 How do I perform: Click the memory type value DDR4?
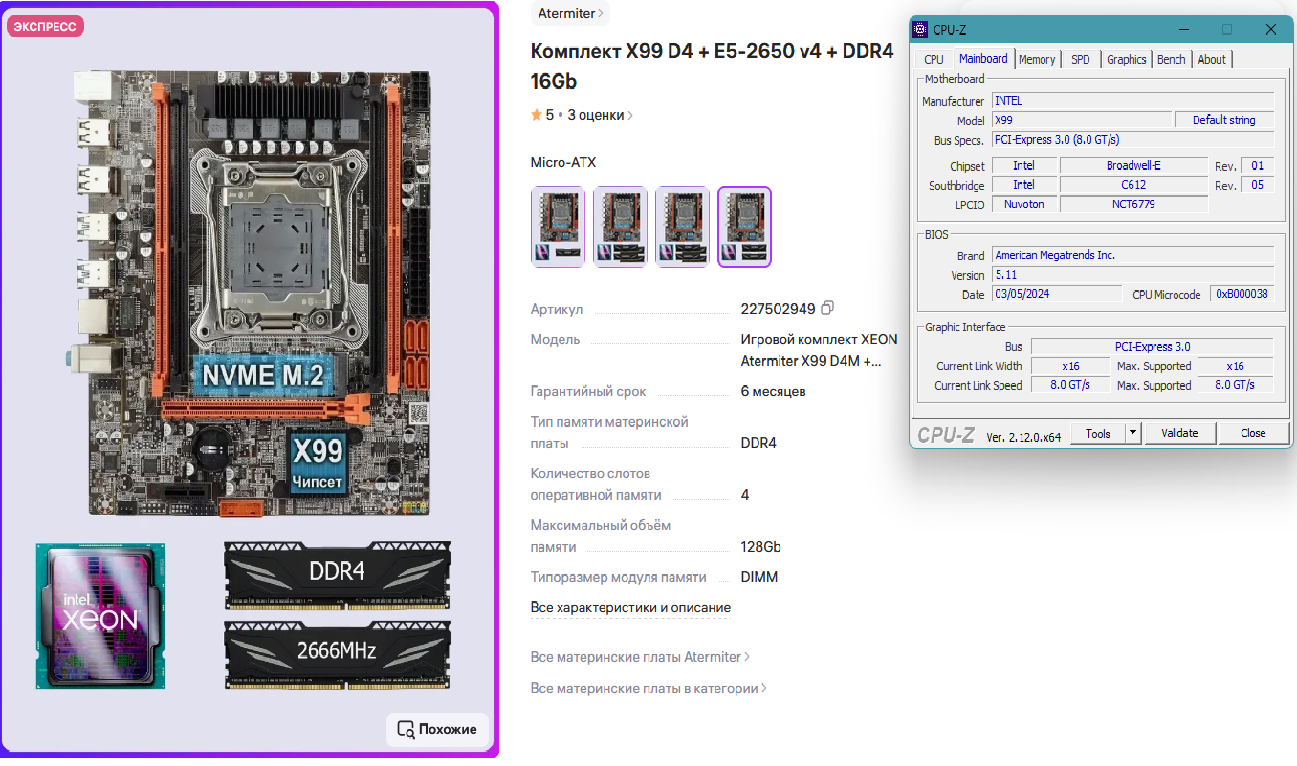click(758, 443)
